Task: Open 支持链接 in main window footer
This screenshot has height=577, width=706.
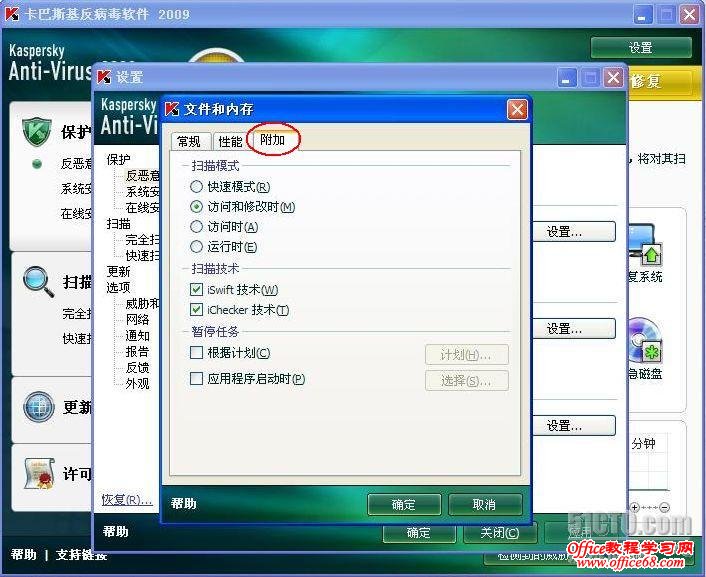Action: pyautogui.click(x=81, y=554)
